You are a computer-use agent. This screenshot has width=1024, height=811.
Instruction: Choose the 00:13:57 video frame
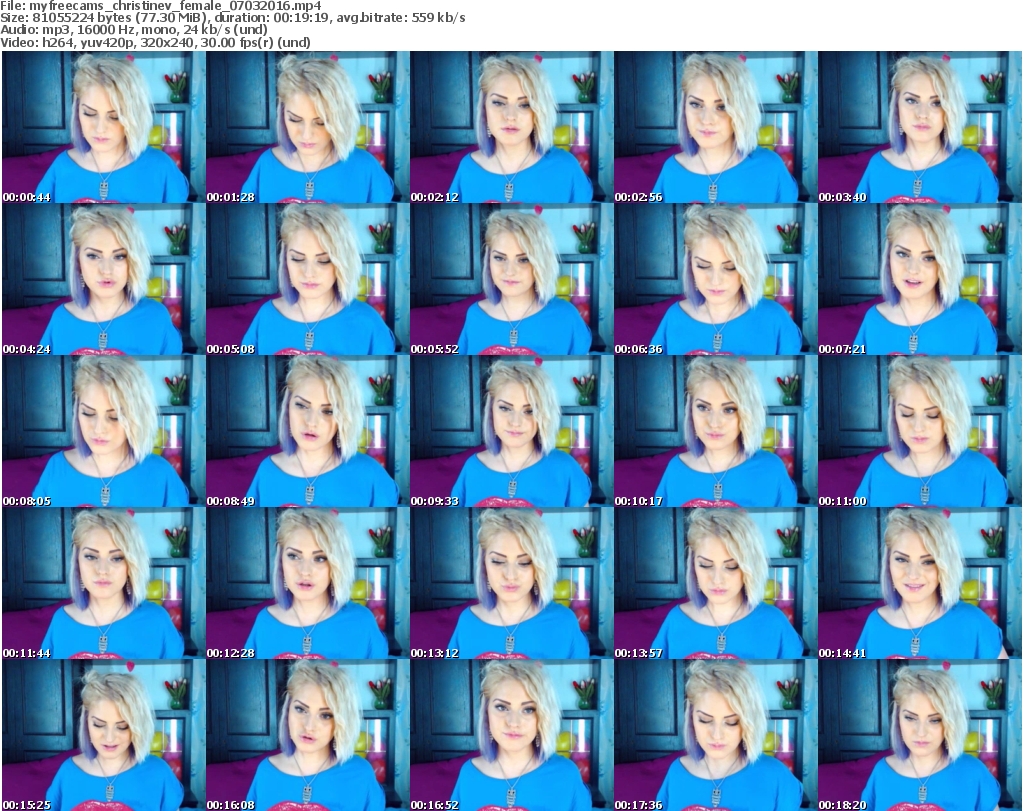[715, 584]
